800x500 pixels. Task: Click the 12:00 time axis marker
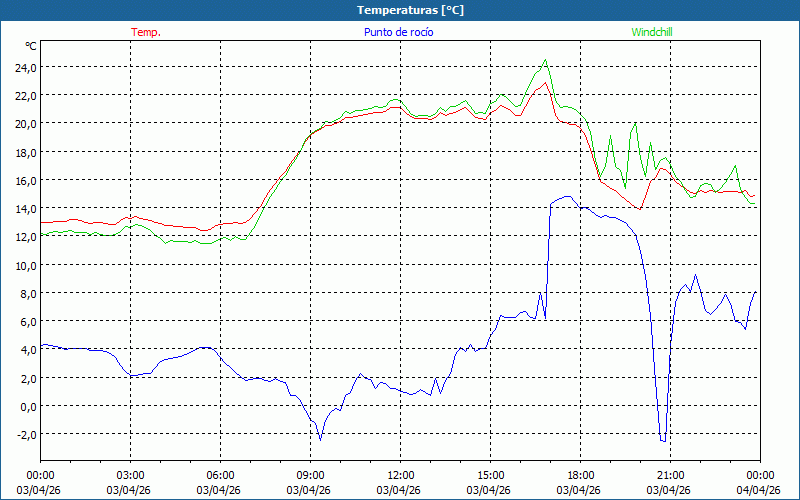400,475
